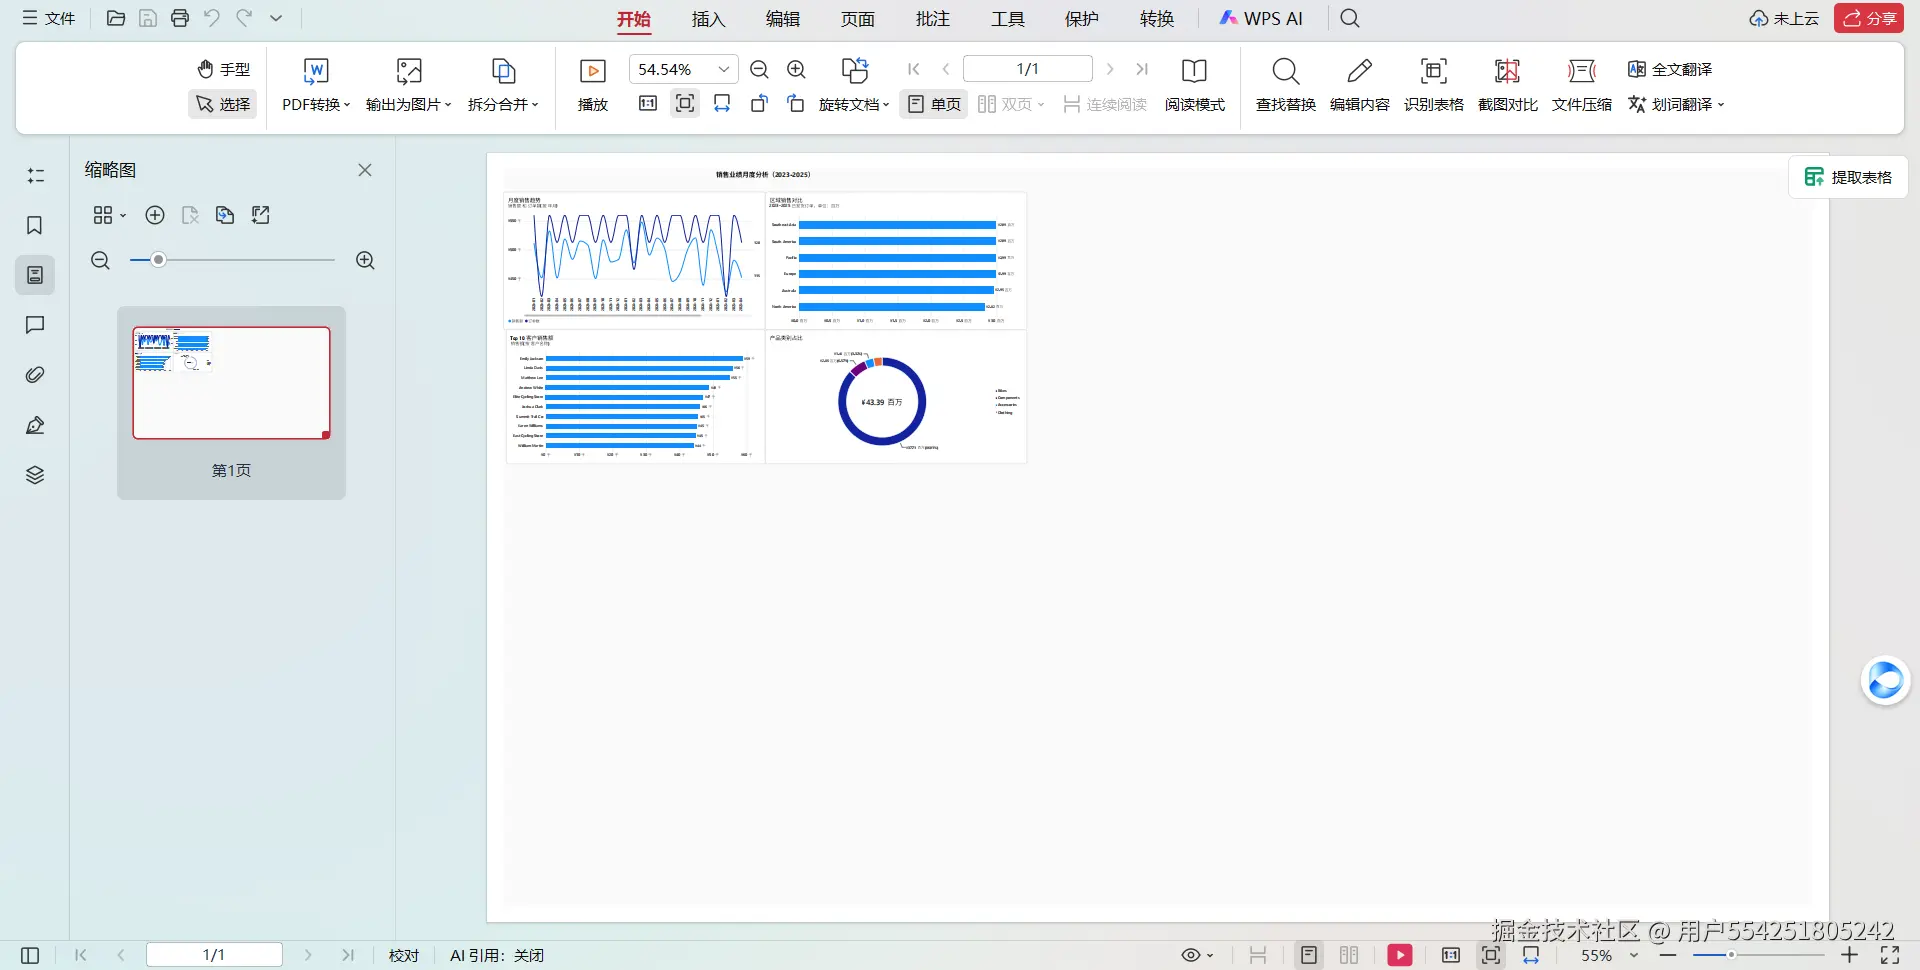
Task: Open 截图对比 tool
Action: pos(1508,85)
